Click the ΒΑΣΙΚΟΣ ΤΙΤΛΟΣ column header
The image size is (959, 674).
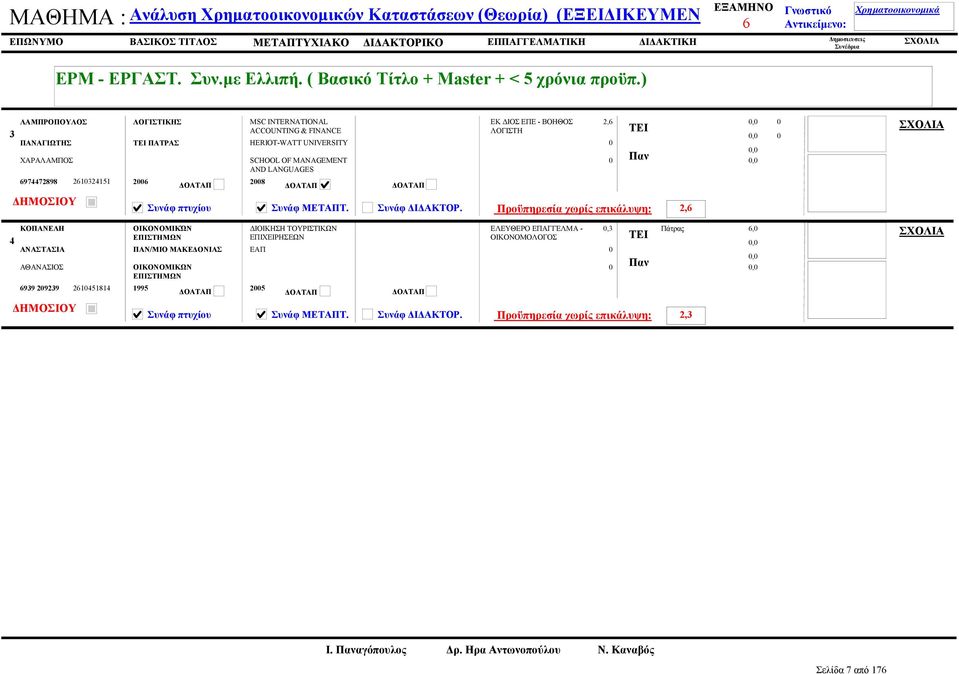pos(173,42)
